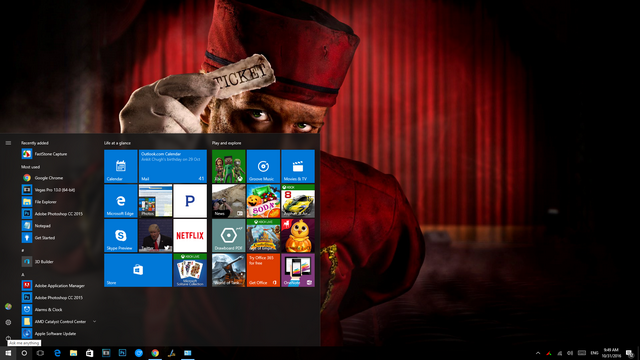
Task: Open the Drawboard PDF tile
Action: tap(229, 236)
